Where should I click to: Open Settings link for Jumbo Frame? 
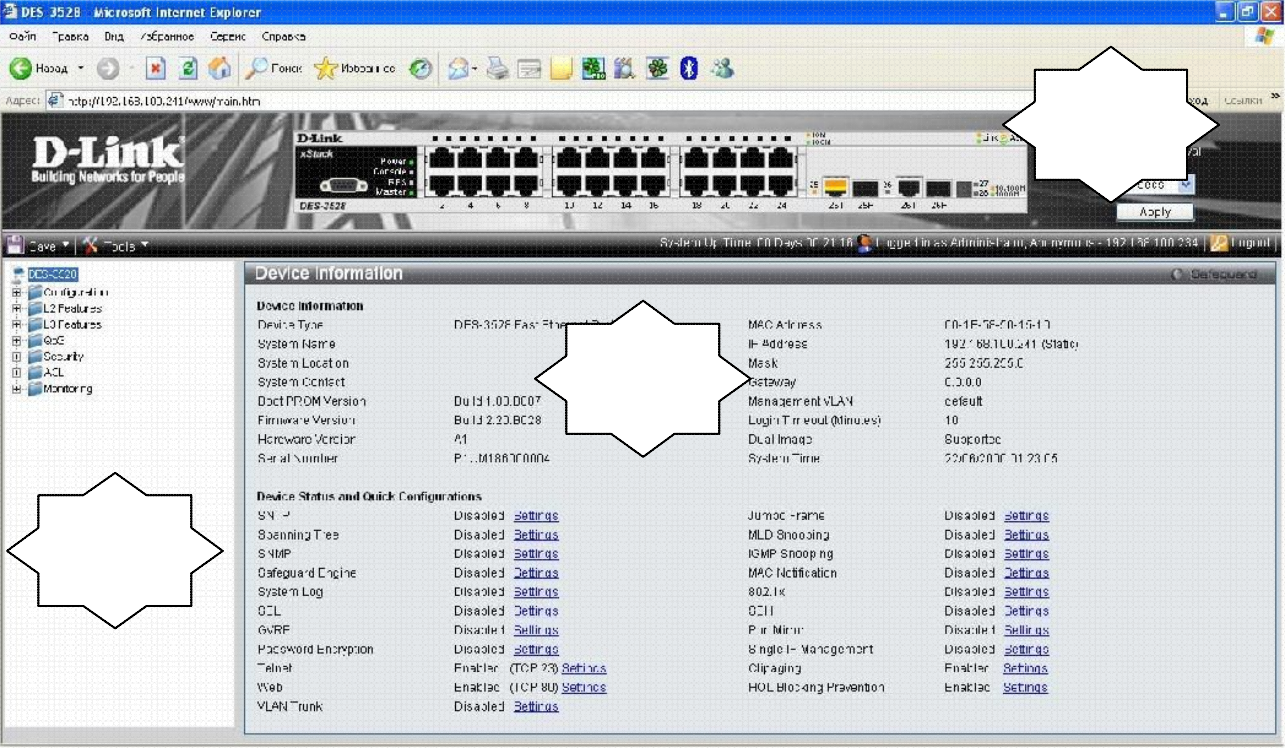[x=1026, y=516]
